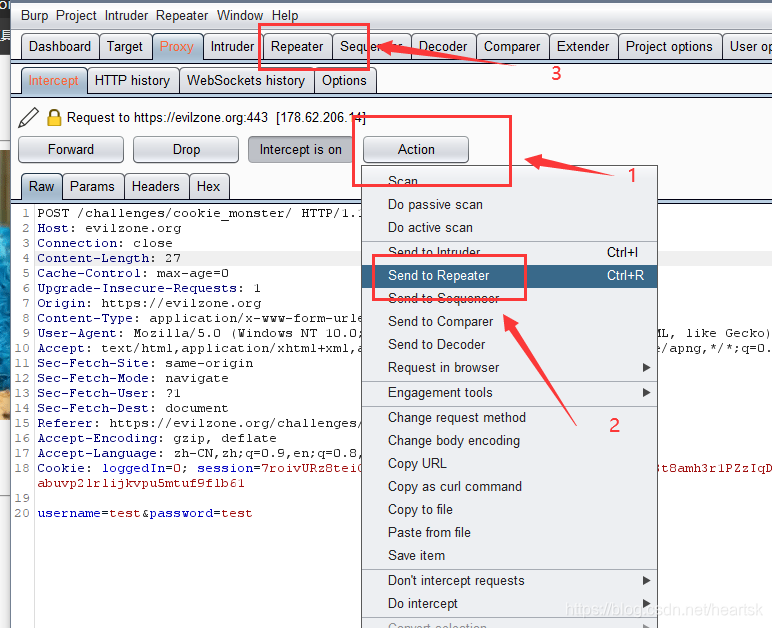Click the Connection: close header line
772x628 pixels.
tap(105, 244)
